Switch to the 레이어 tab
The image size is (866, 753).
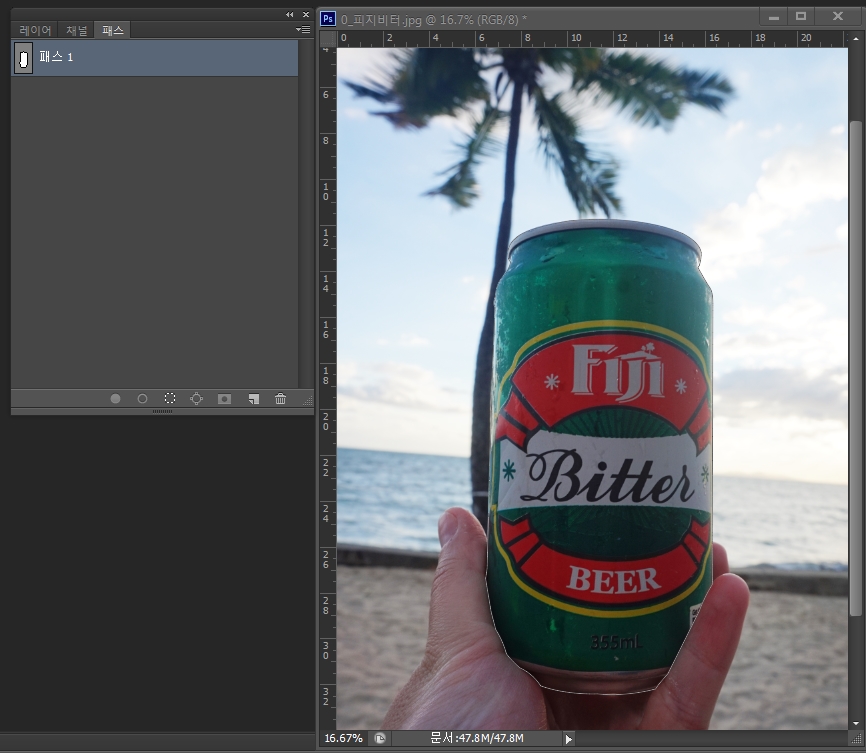click(x=35, y=30)
